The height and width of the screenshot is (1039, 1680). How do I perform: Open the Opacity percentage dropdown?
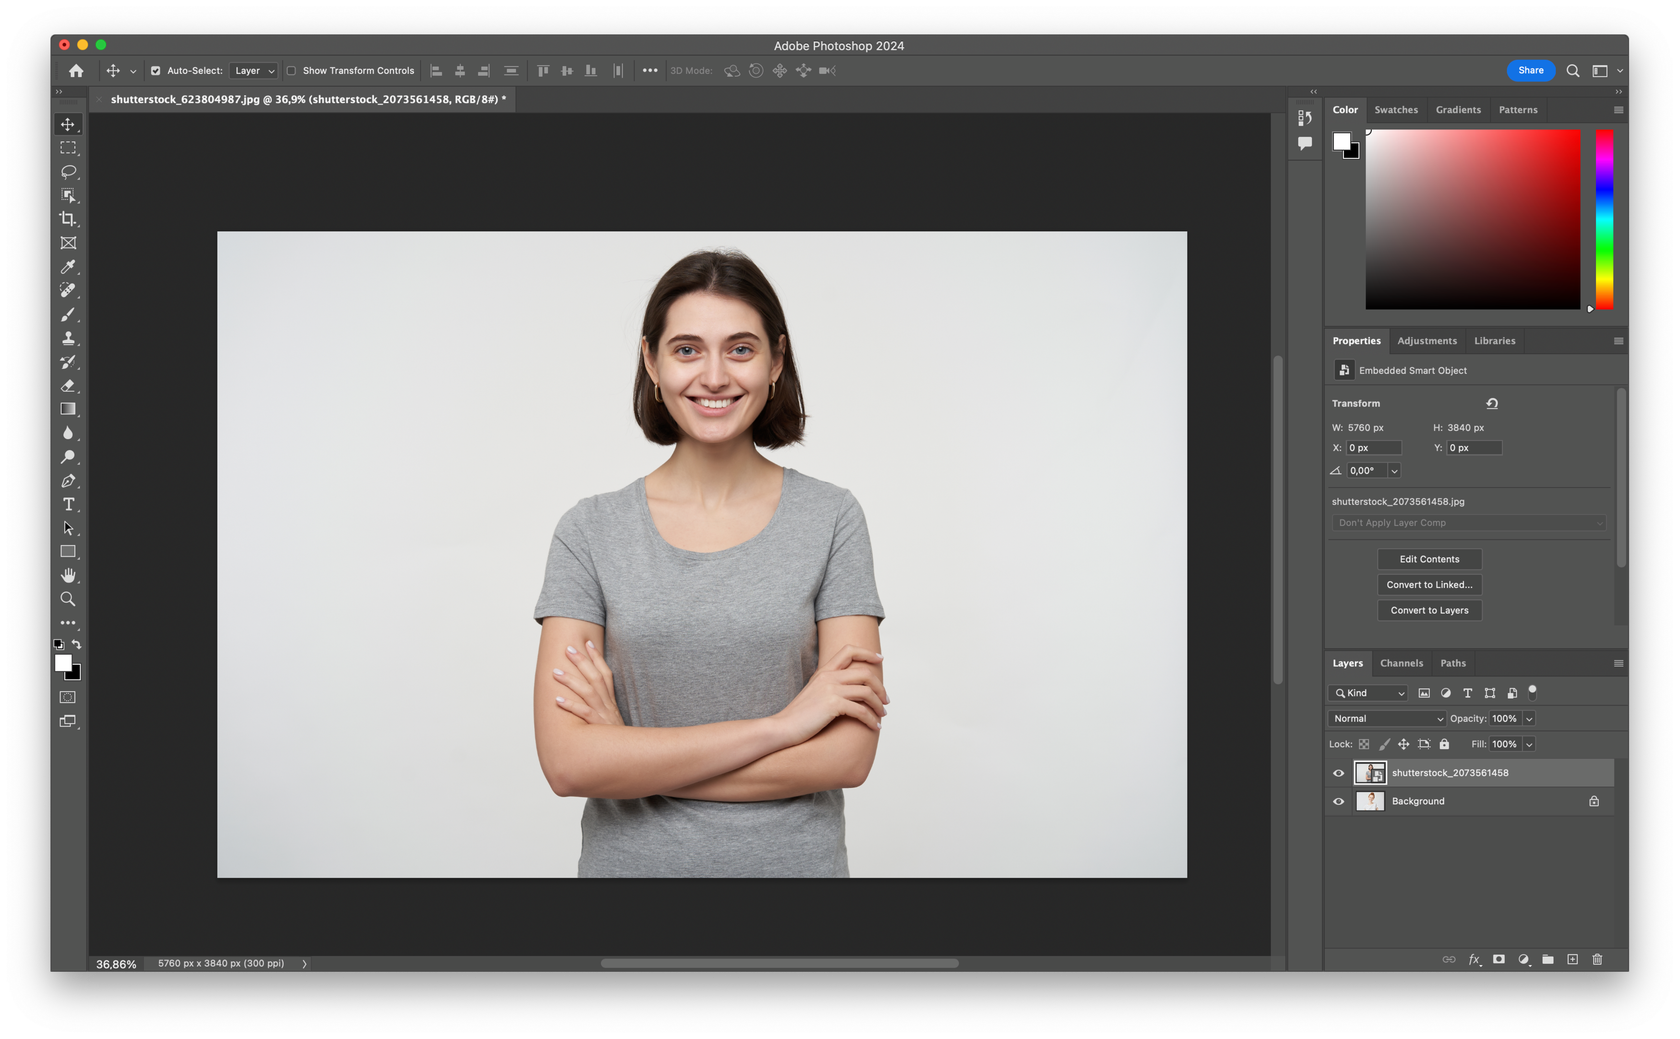[x=1527, y=718]
